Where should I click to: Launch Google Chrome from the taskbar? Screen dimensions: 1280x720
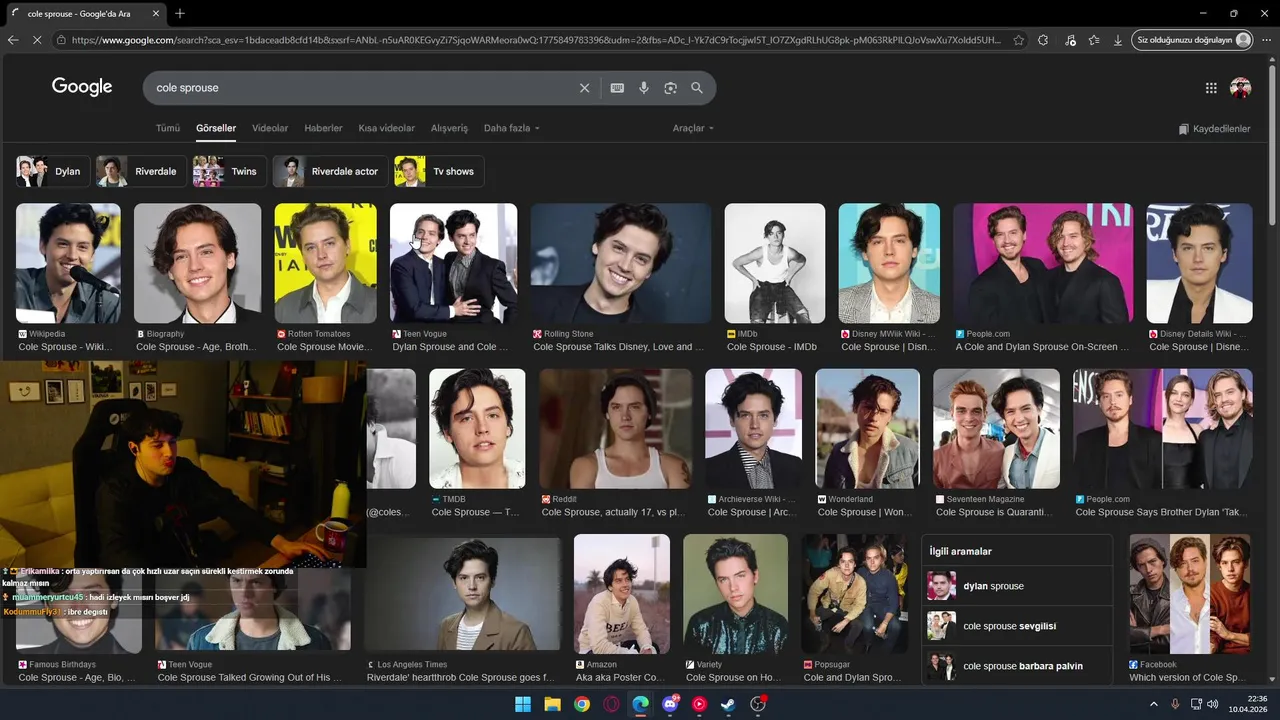582,704
